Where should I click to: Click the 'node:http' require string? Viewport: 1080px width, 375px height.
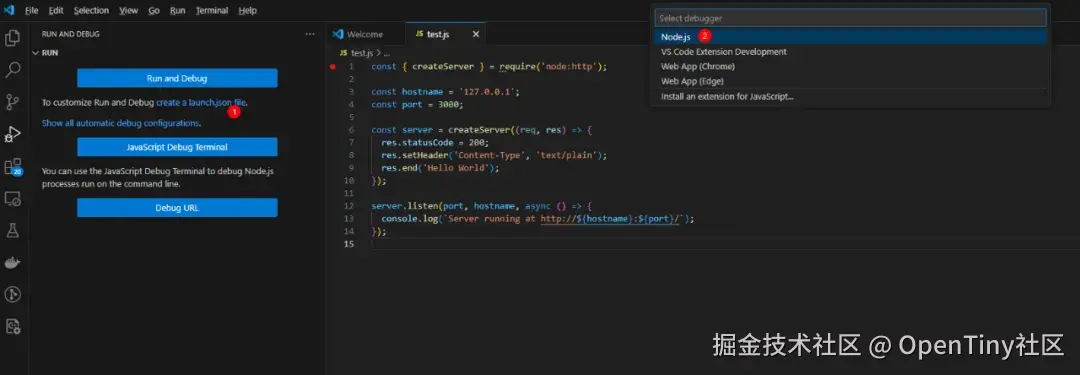click(x=570, y=67)
